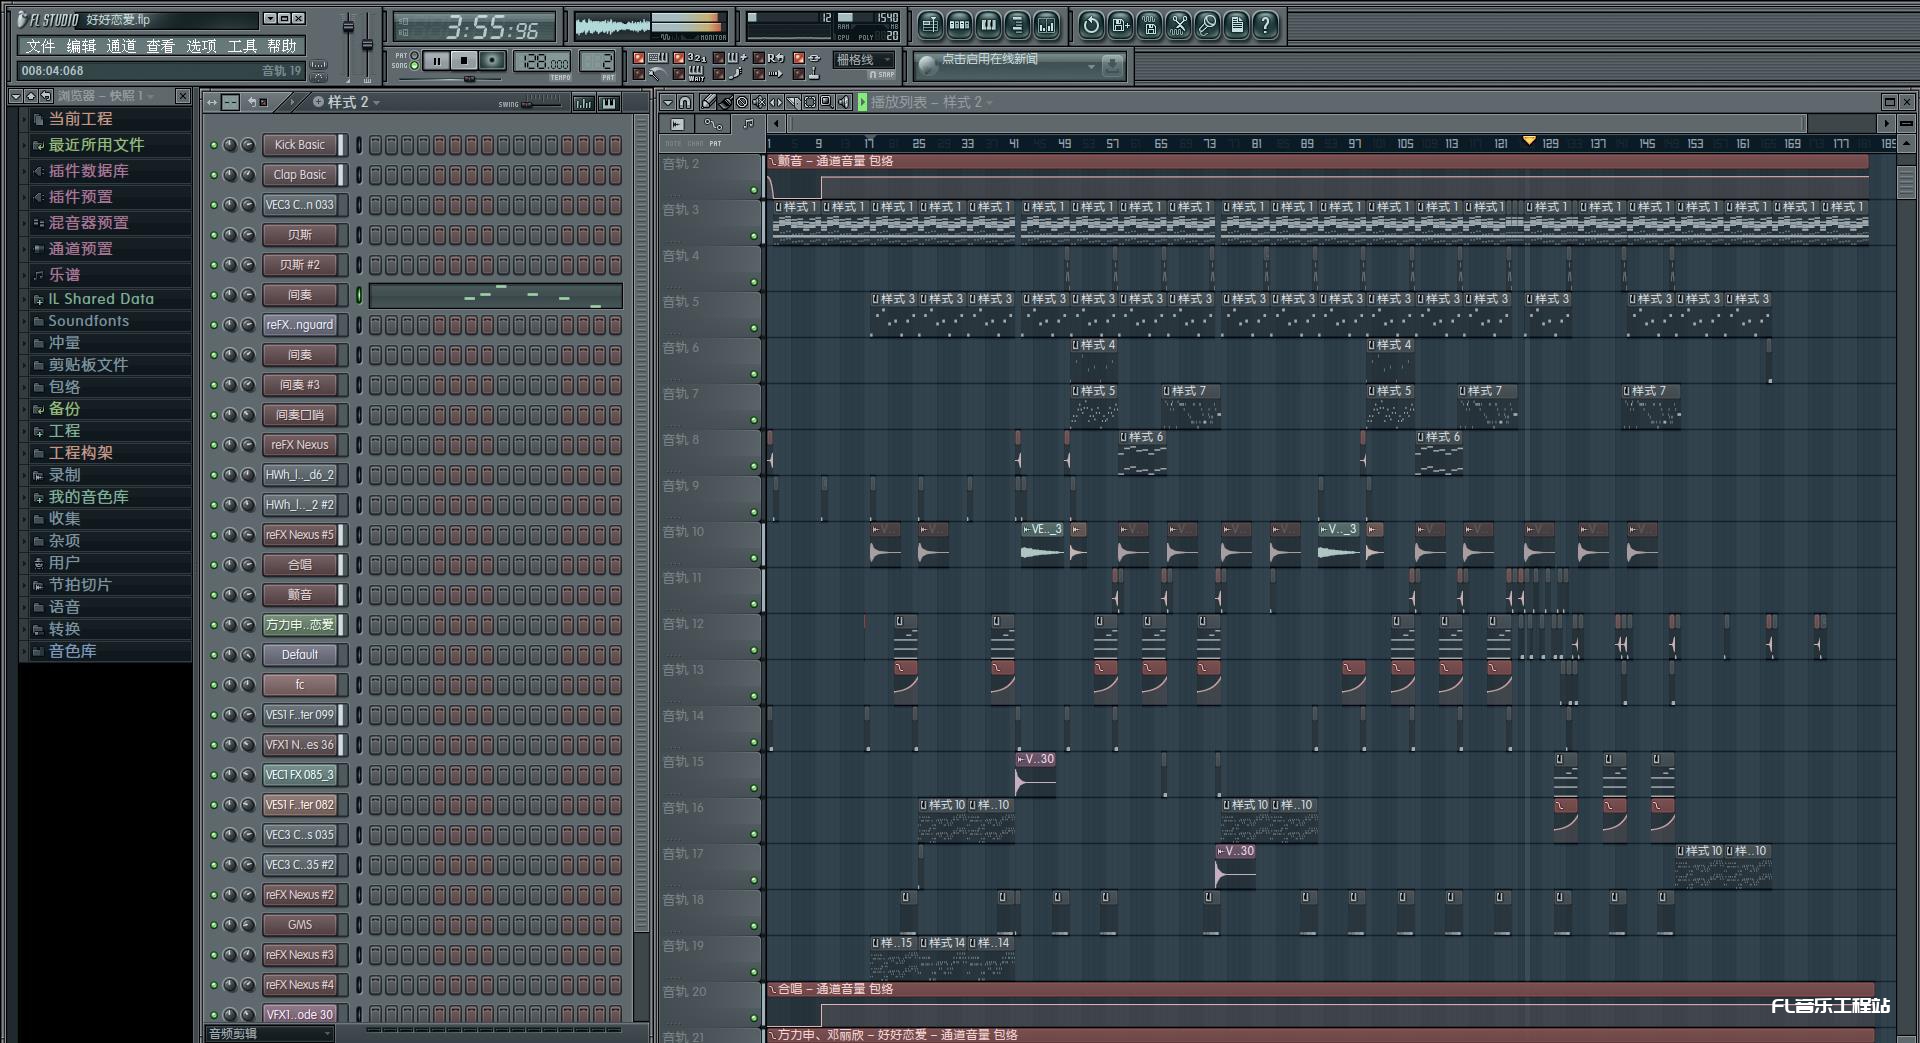The height and width of the screenshot is (1043, 1920).
Task: Open the step sequencer shortcut icon
Action: pos(959,25)
